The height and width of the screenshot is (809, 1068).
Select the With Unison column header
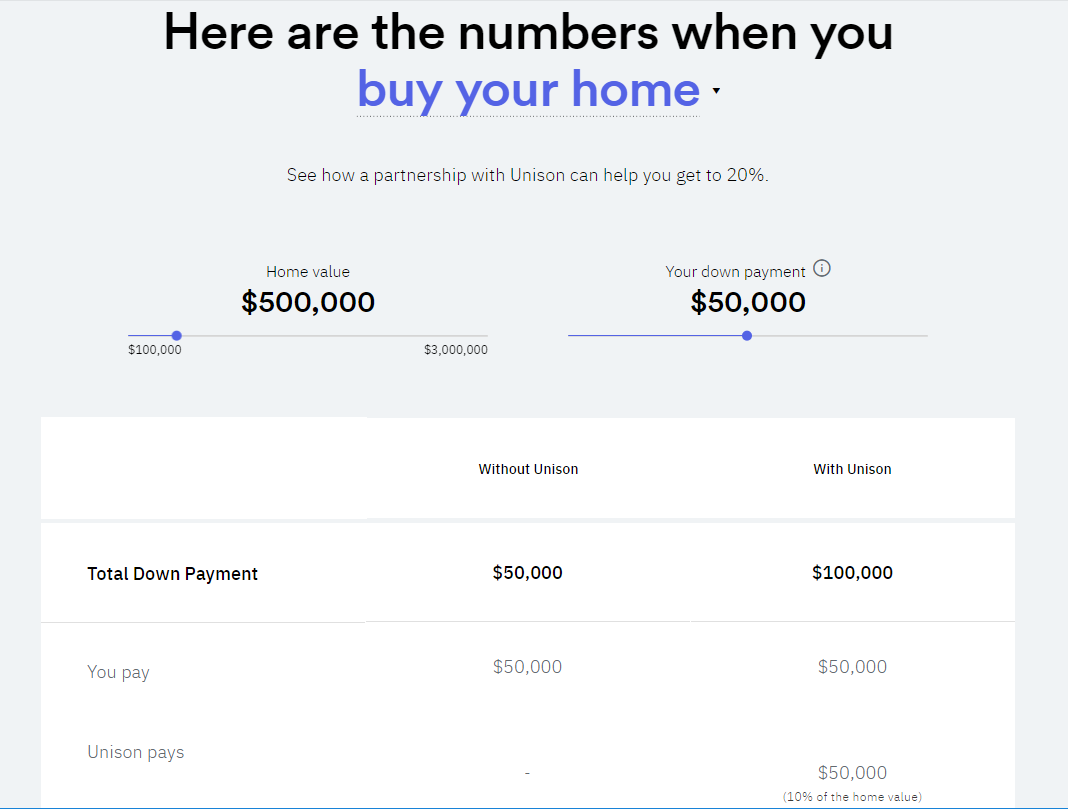(x=852, y=469)
